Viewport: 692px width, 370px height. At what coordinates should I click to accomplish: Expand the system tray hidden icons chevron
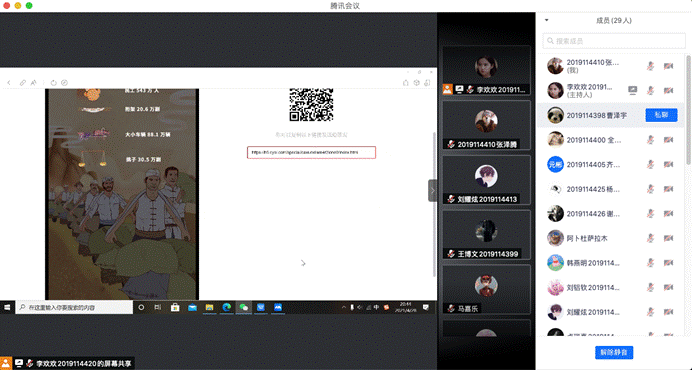[x=343, y=307]
